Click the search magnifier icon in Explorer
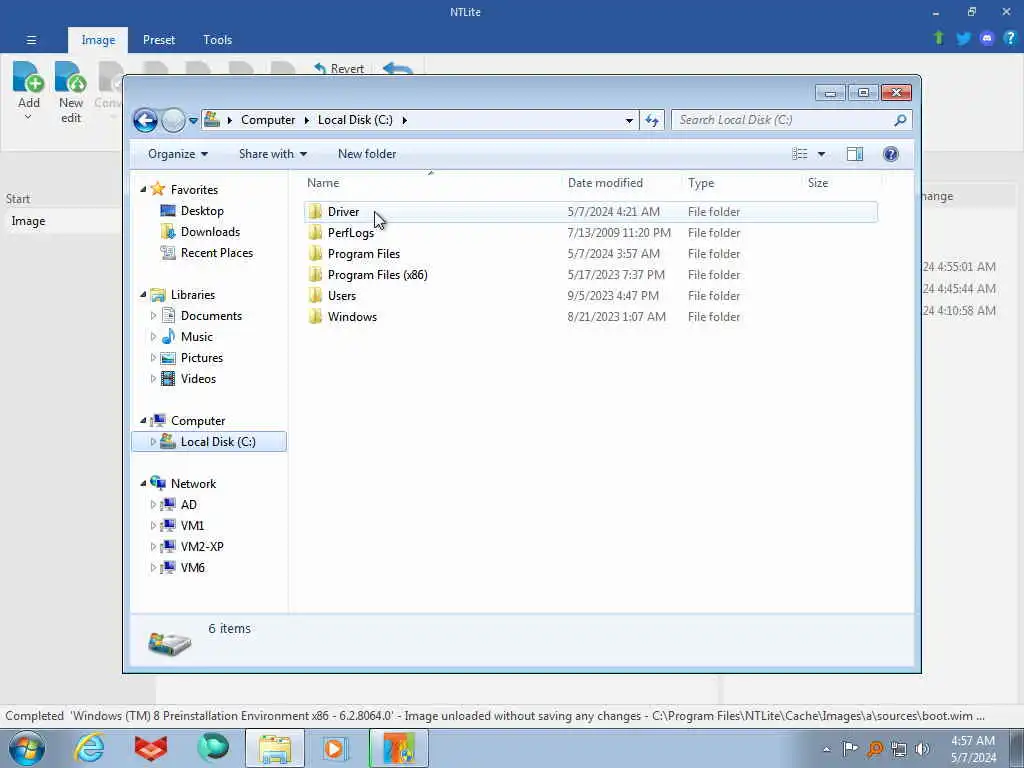This screenshot has height=768, width=1024. [900, 120]
